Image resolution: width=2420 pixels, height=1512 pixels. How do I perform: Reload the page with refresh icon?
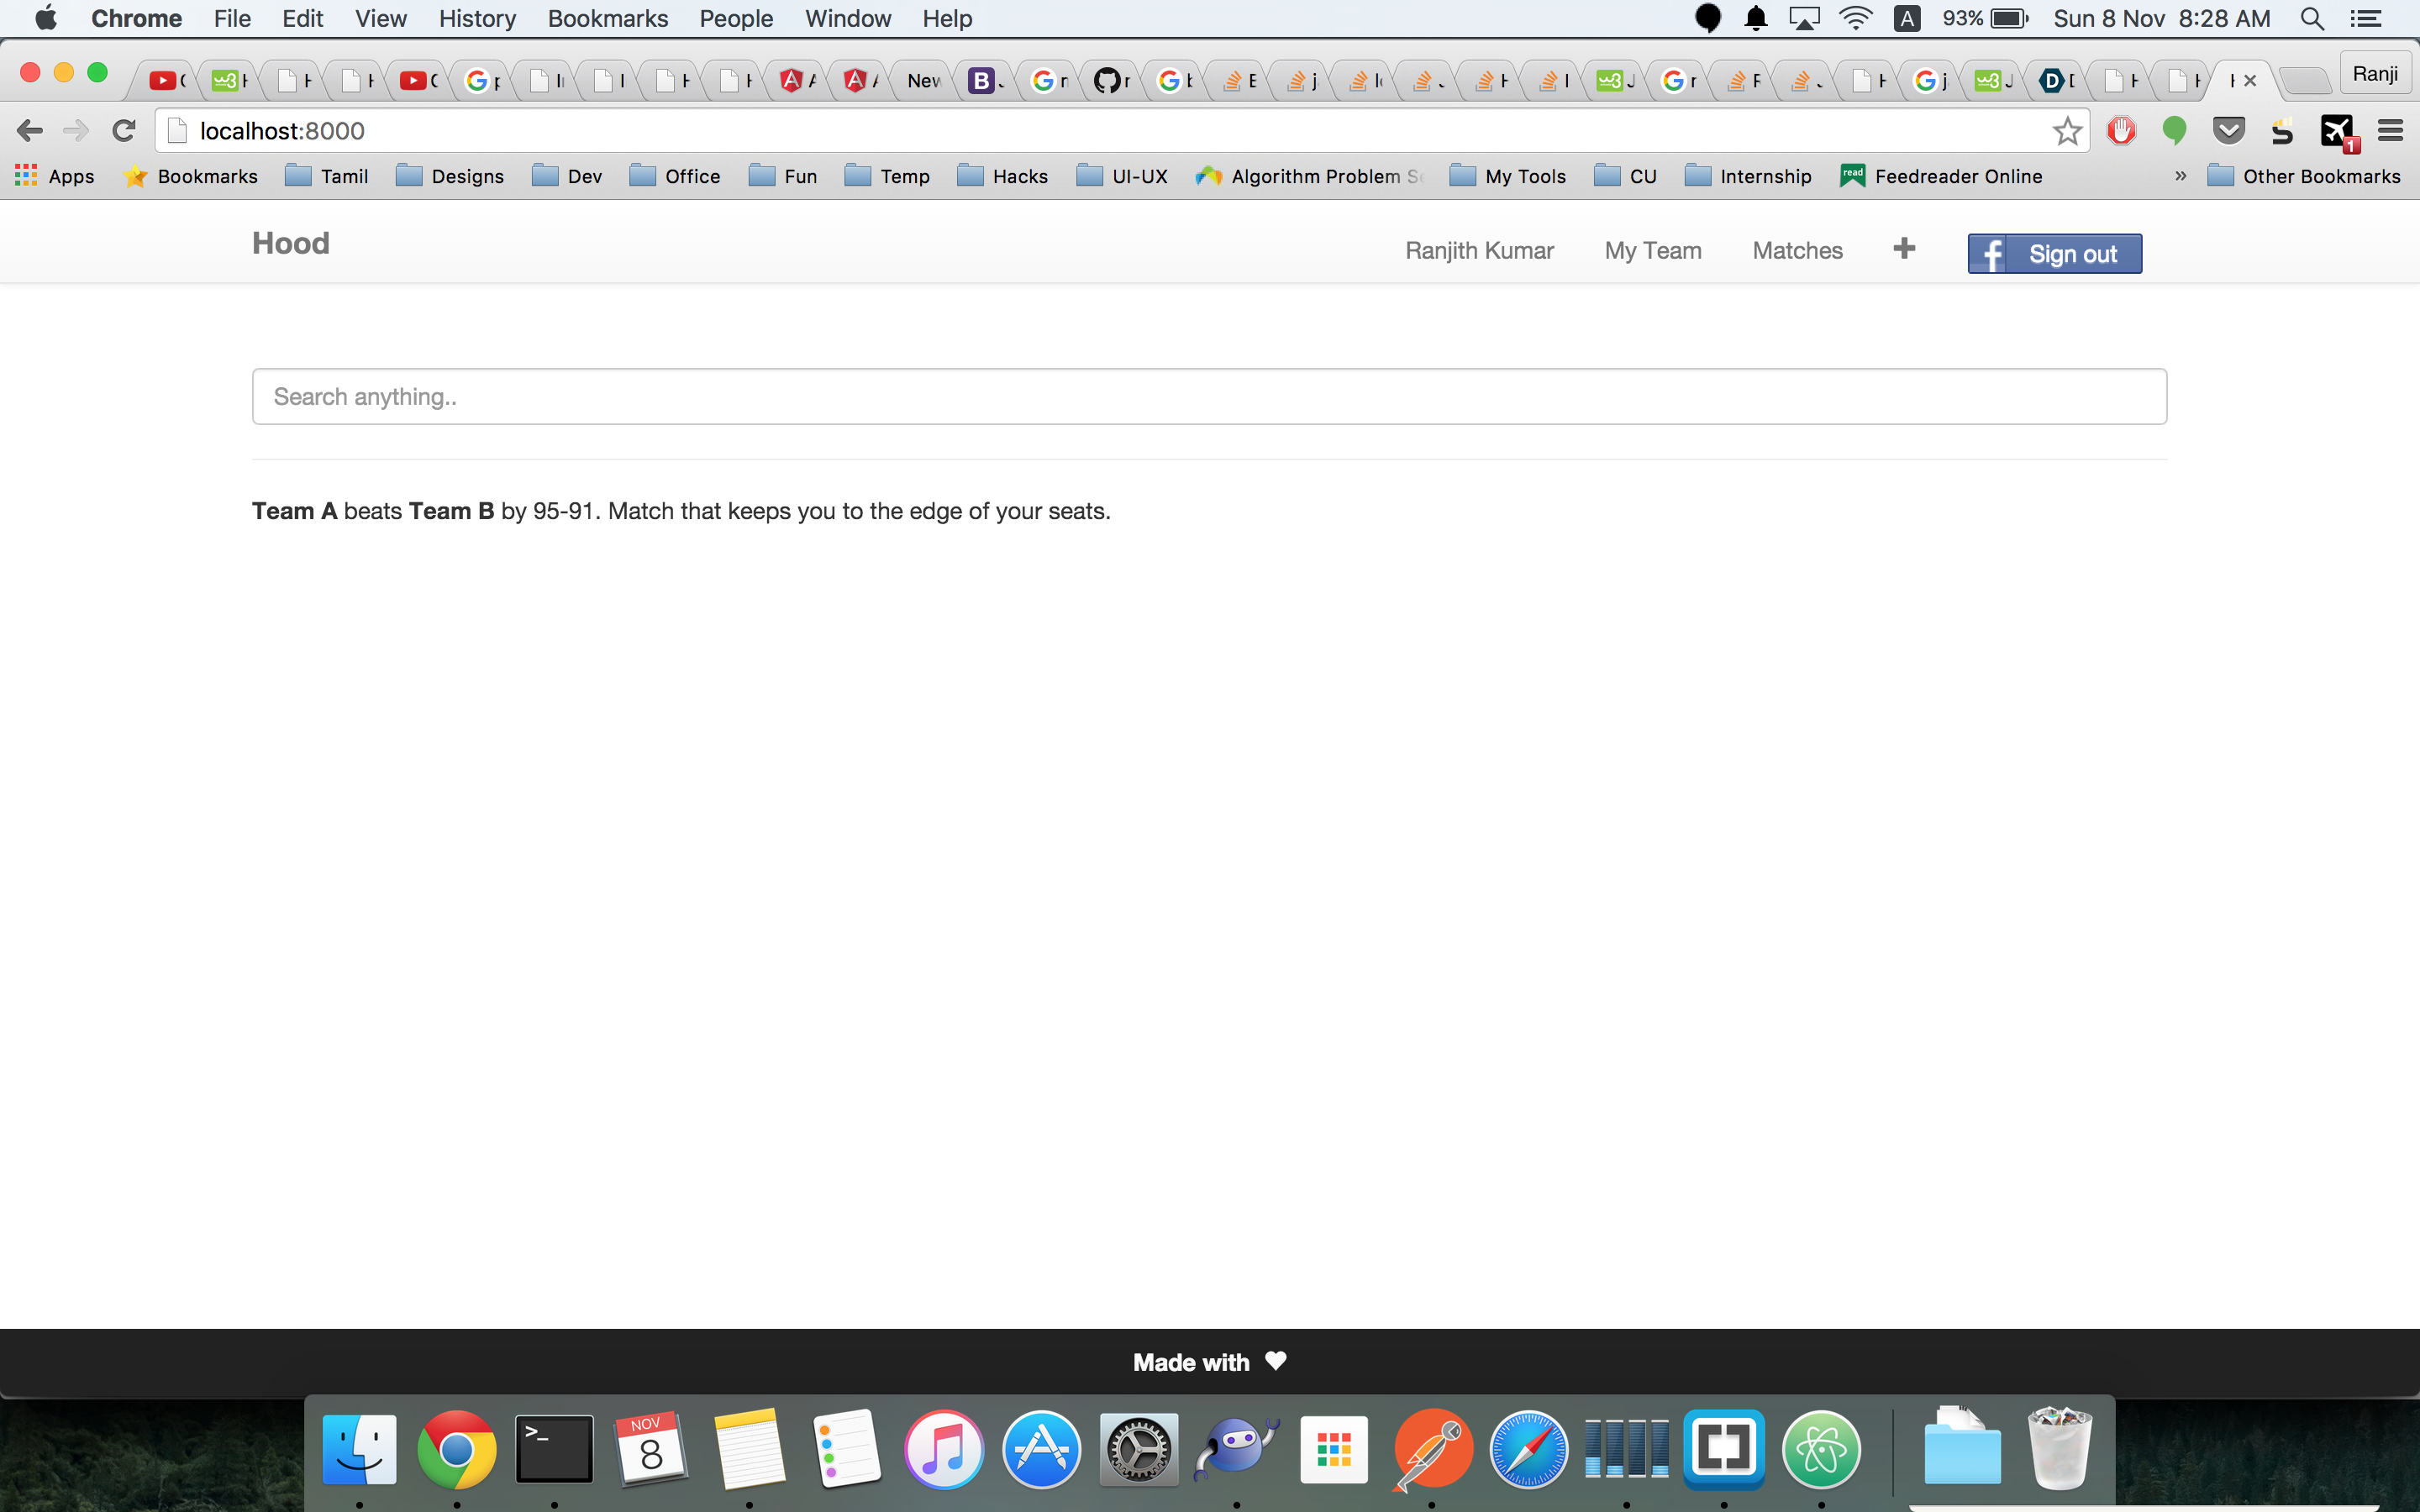click(x=124, y=131)
